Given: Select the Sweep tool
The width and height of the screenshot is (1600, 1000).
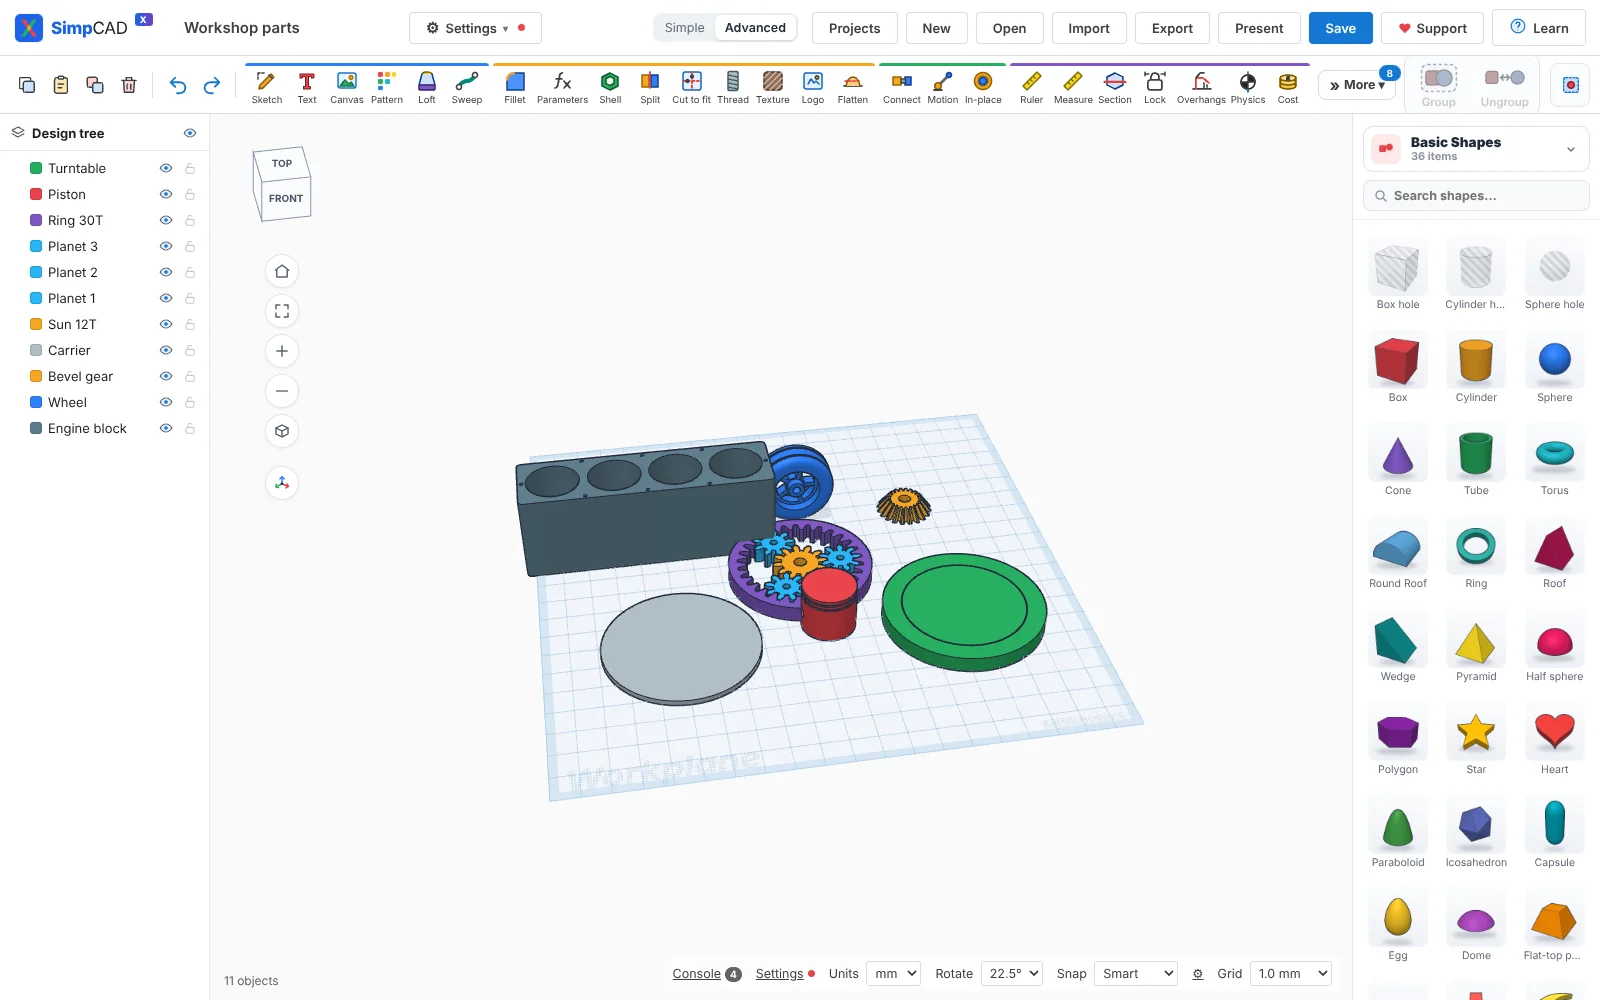Looking at the screenshot, I should coord(467,87).
